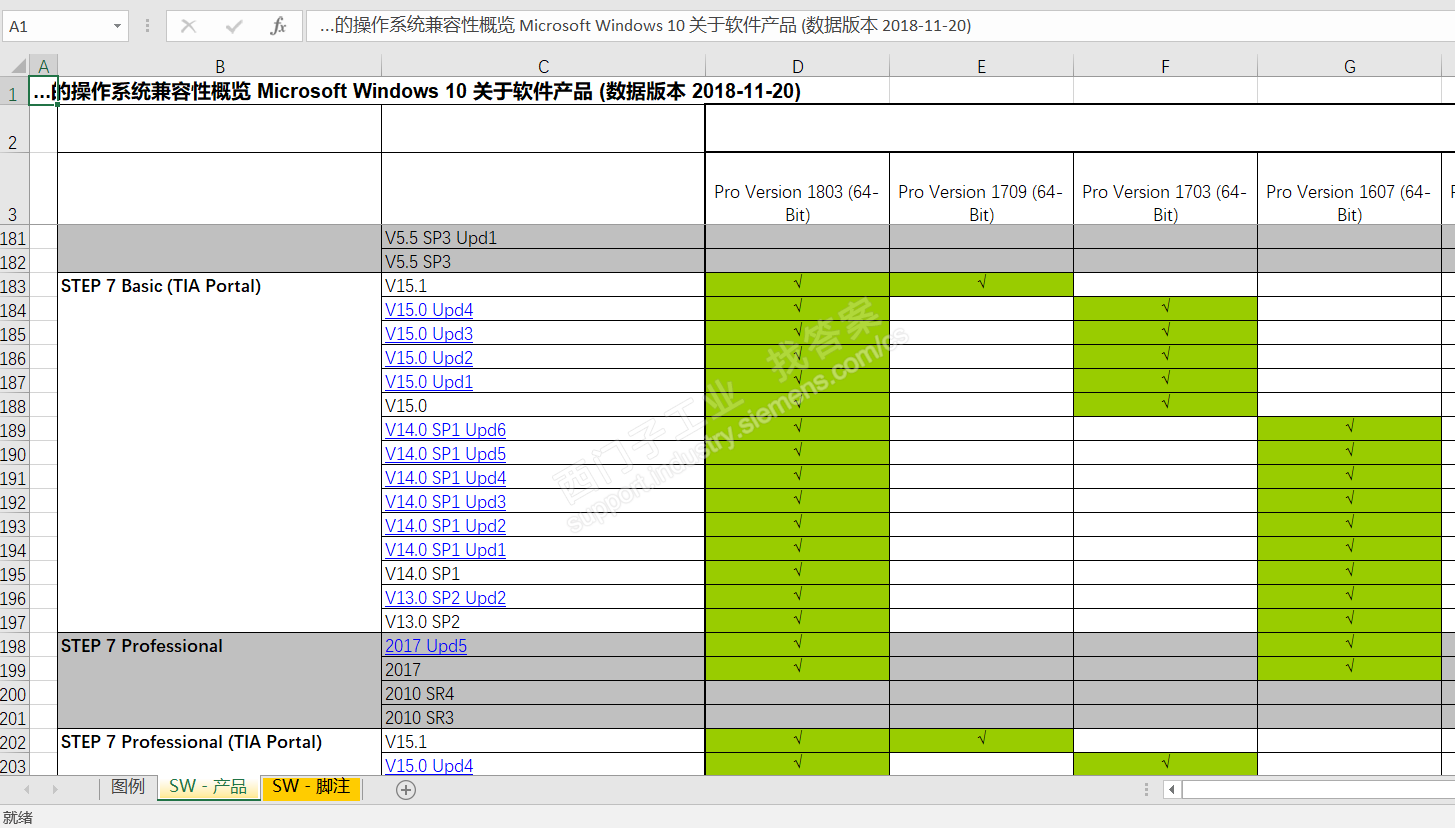Select row 1 header
The width and height of the screenshot is (1455, 828).
pos(14,91)
